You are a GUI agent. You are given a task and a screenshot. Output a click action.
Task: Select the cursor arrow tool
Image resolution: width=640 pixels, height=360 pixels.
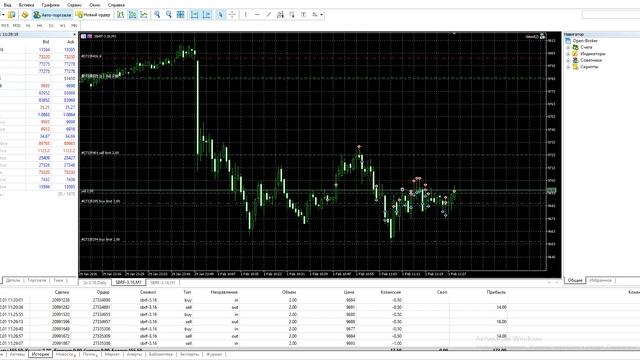click(x=220, y=15)
